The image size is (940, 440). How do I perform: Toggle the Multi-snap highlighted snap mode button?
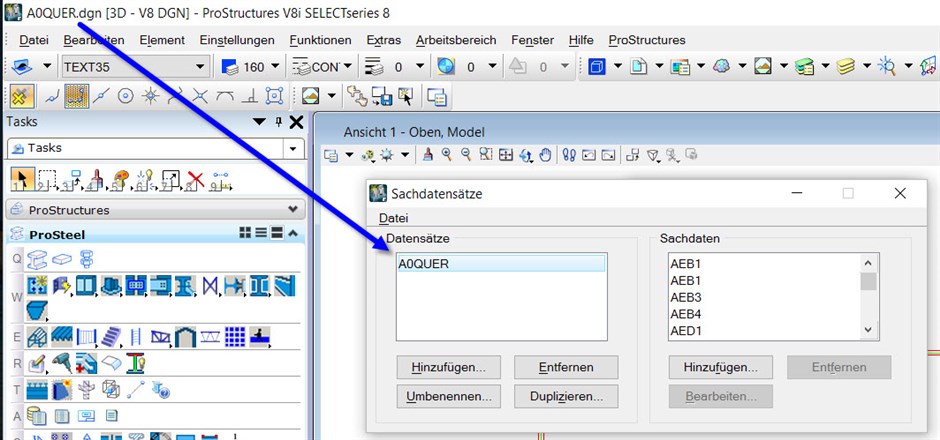pyautogui.click(x=76, y=96)
